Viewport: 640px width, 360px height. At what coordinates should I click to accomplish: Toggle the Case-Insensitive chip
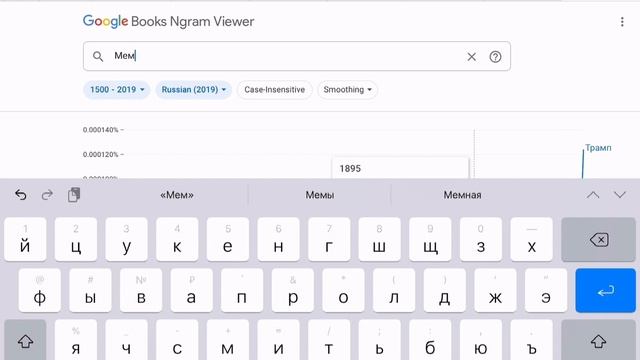[x=274, y=90]
